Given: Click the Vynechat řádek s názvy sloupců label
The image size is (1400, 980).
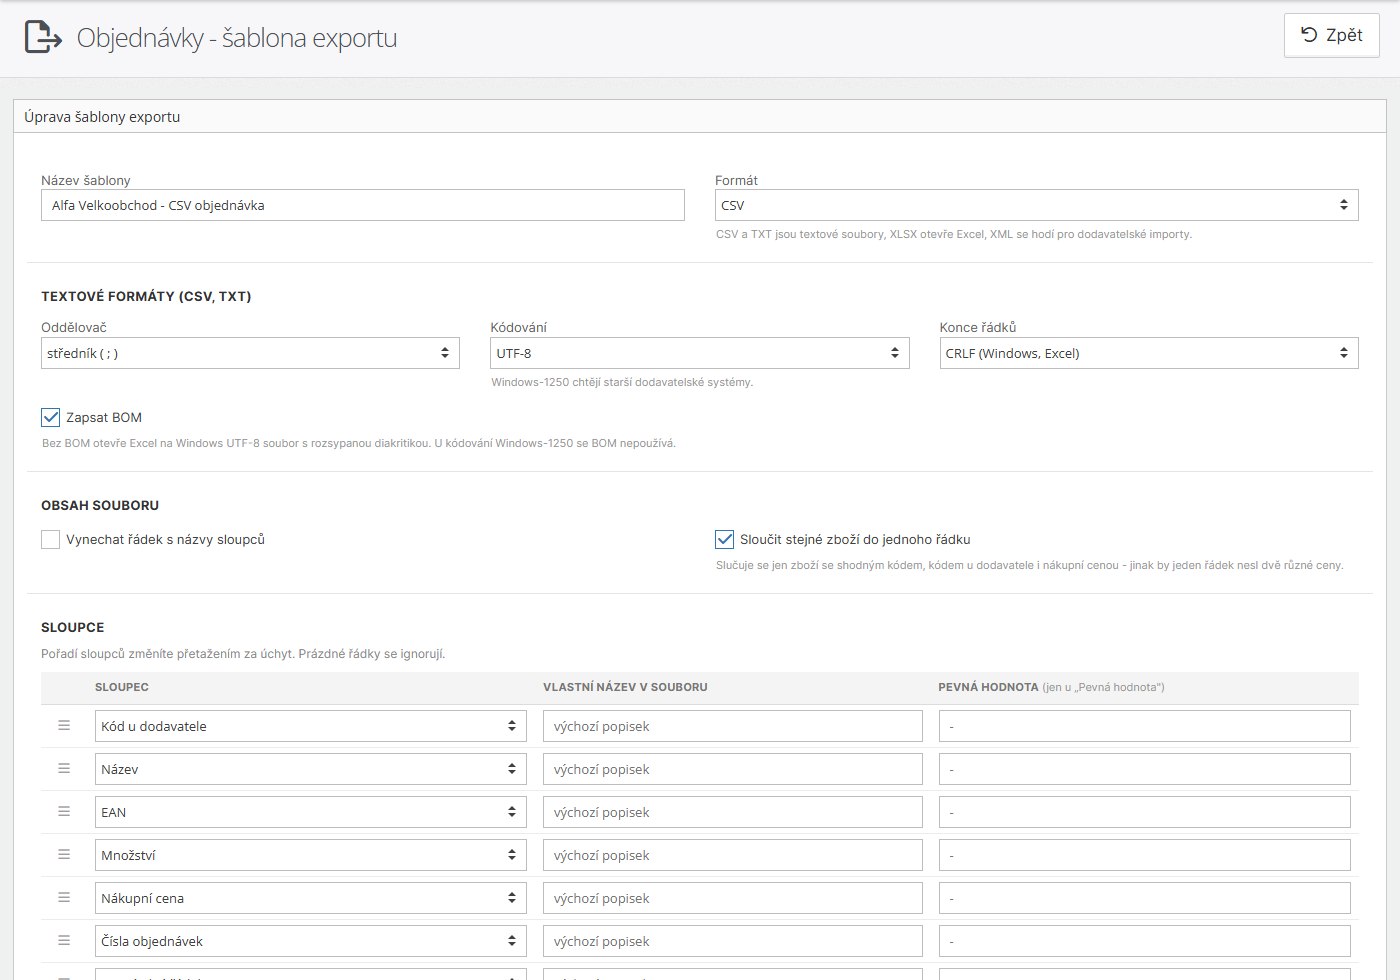Looking at the screenshot, I should point(165,539).
